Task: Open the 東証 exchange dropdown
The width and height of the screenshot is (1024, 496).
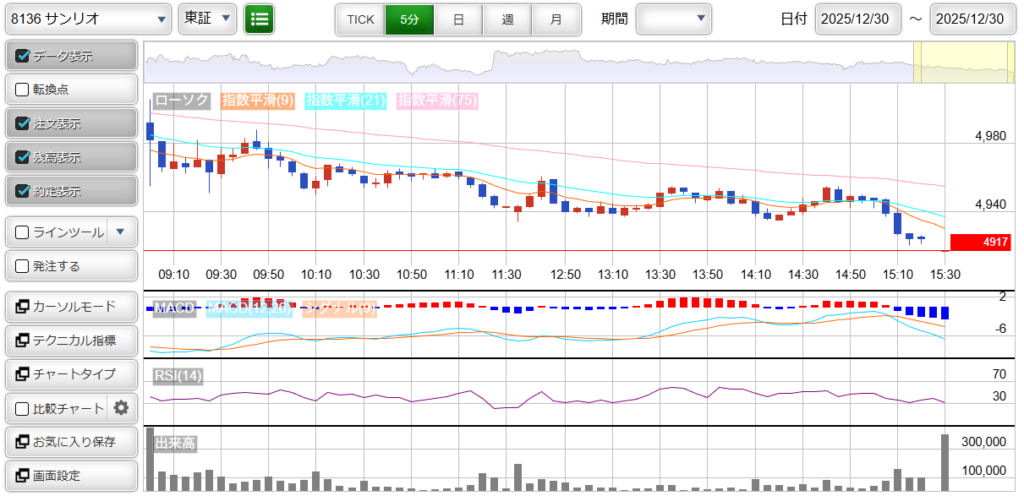Action: coord(207,19)
